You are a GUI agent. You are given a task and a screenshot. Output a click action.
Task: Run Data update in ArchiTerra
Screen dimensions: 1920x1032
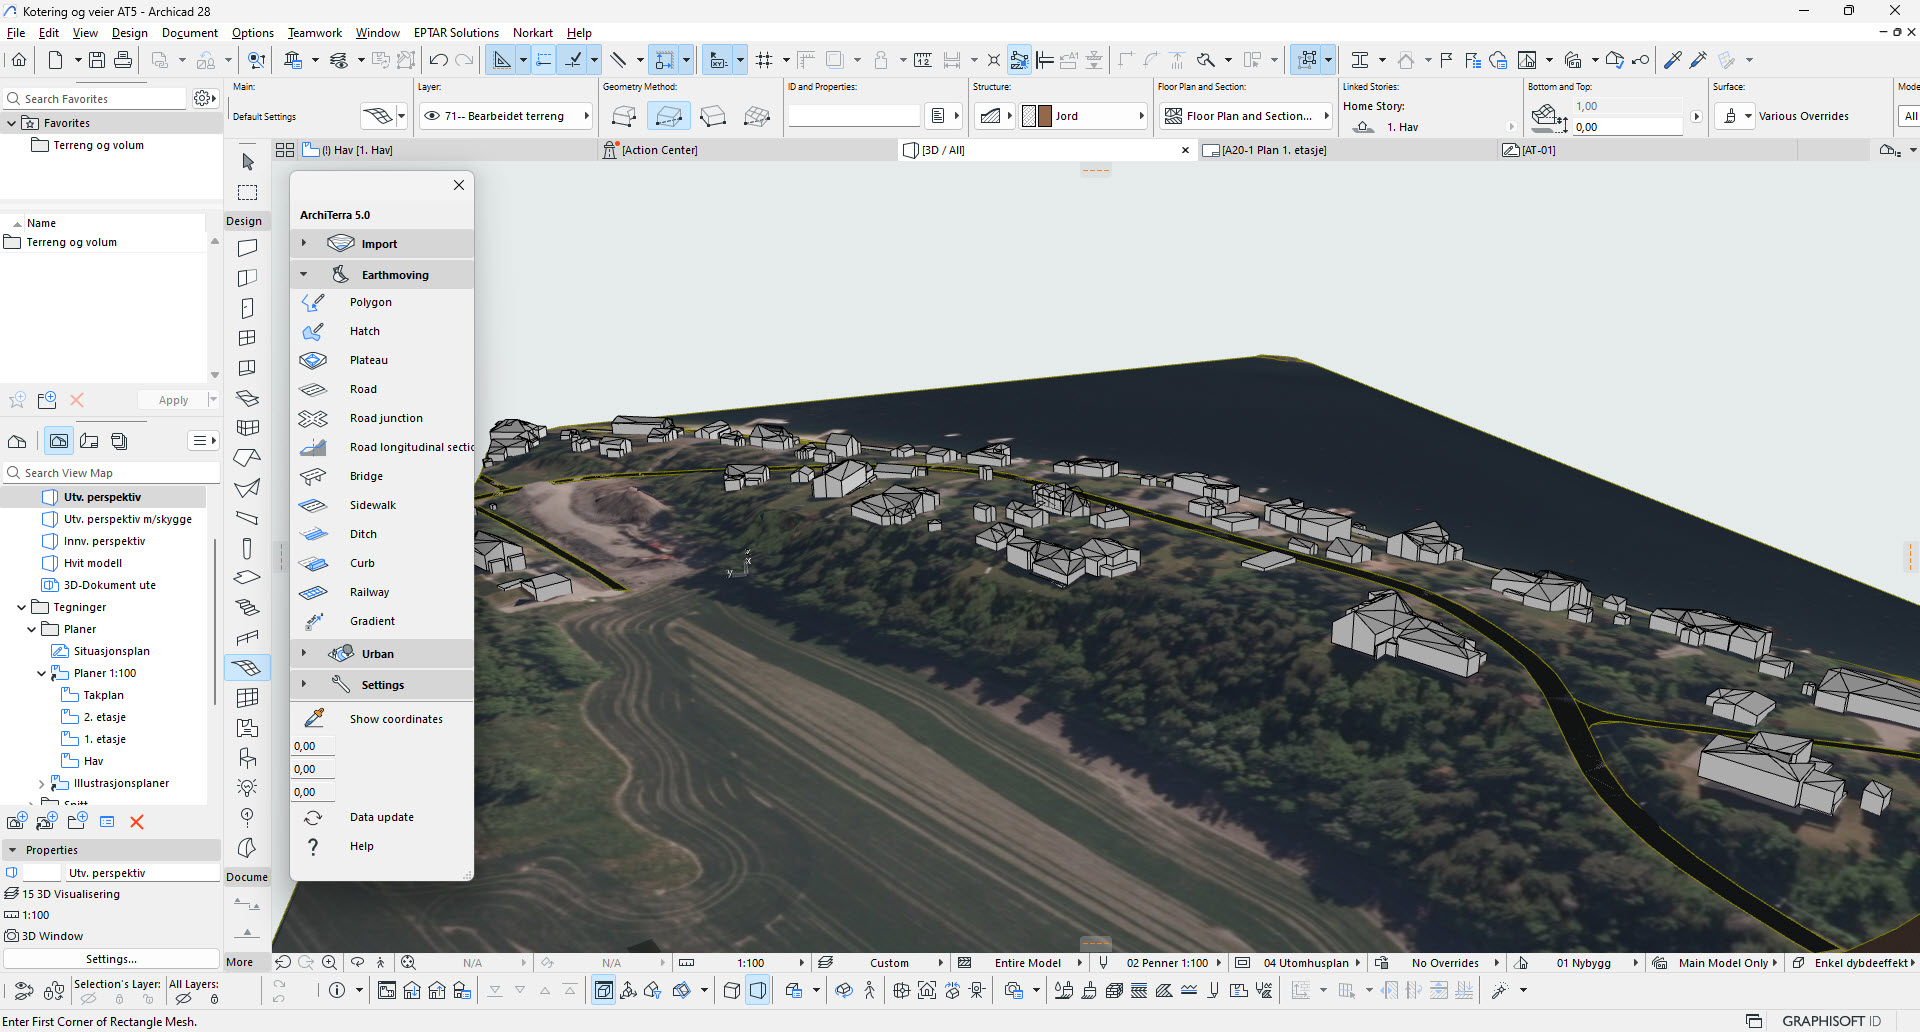[x=381, y=817]
